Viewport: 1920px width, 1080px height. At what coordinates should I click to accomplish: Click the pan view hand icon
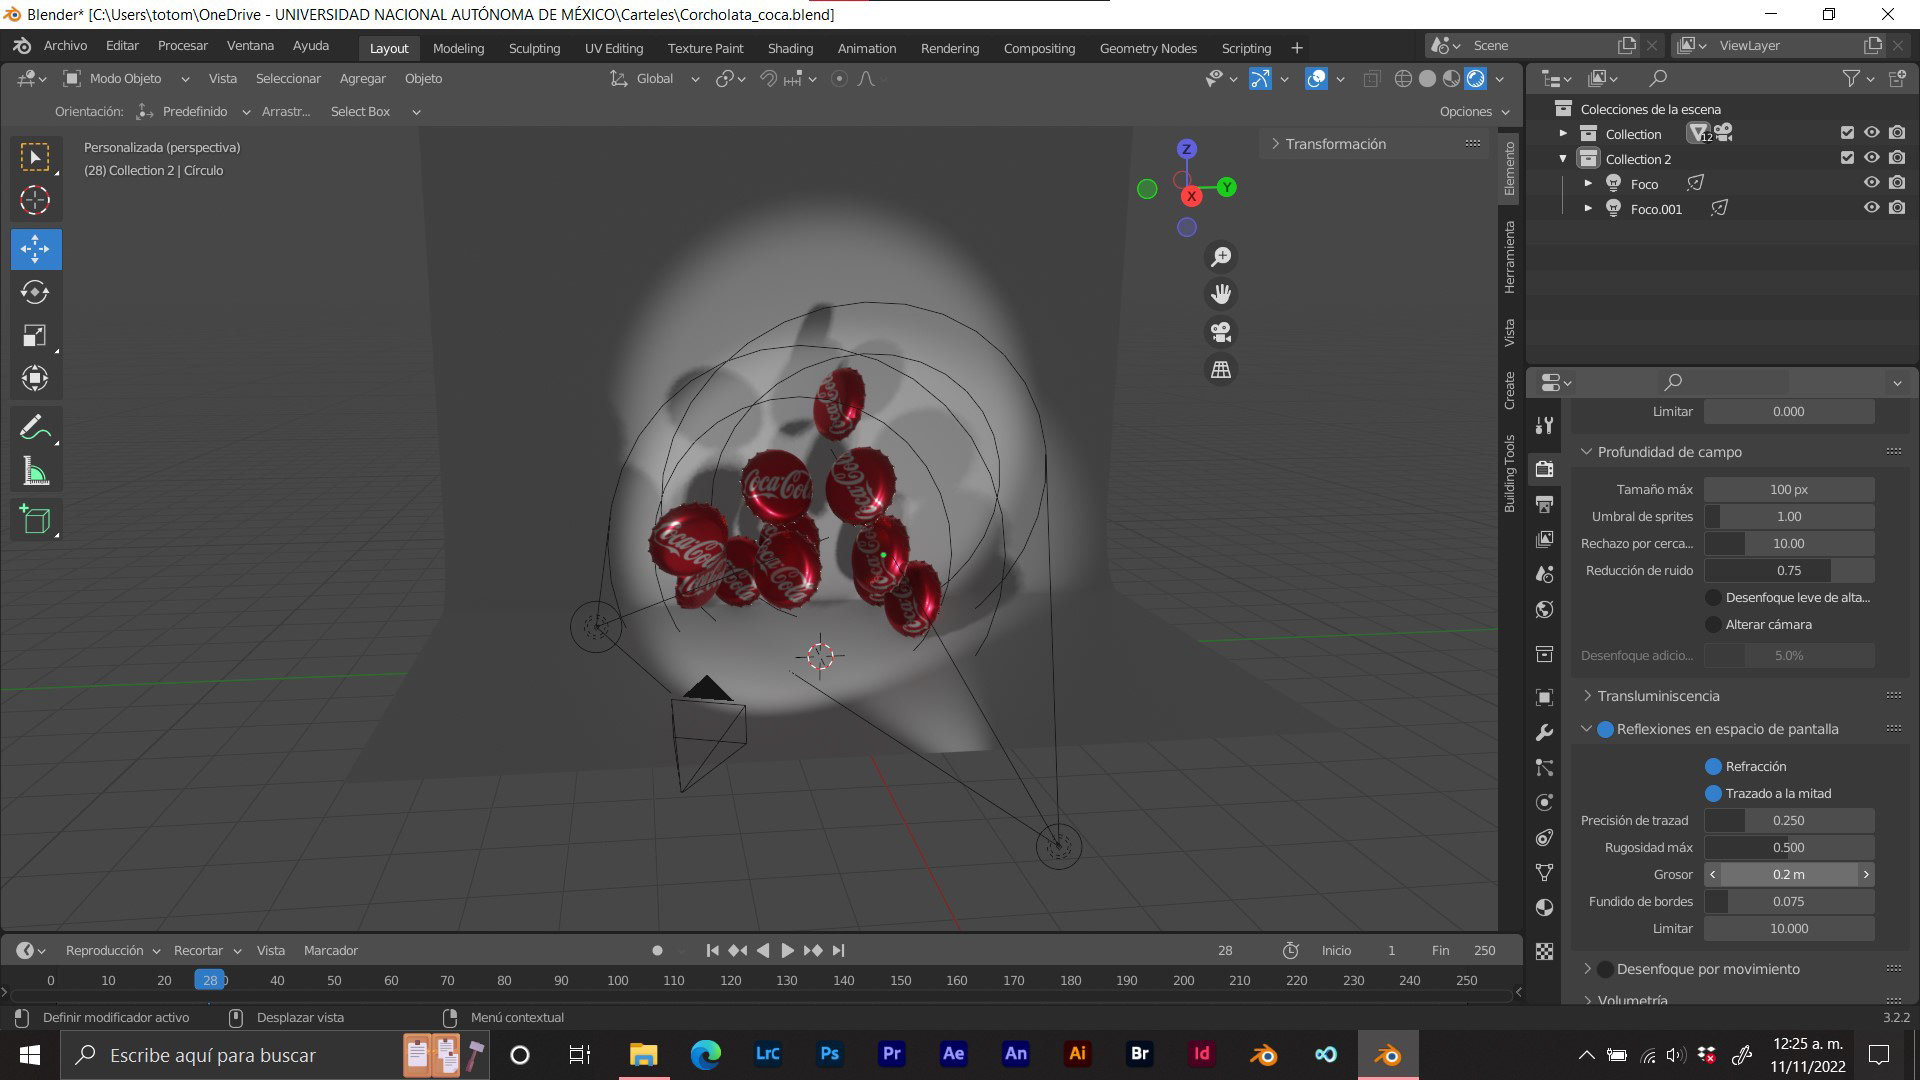1220,294
